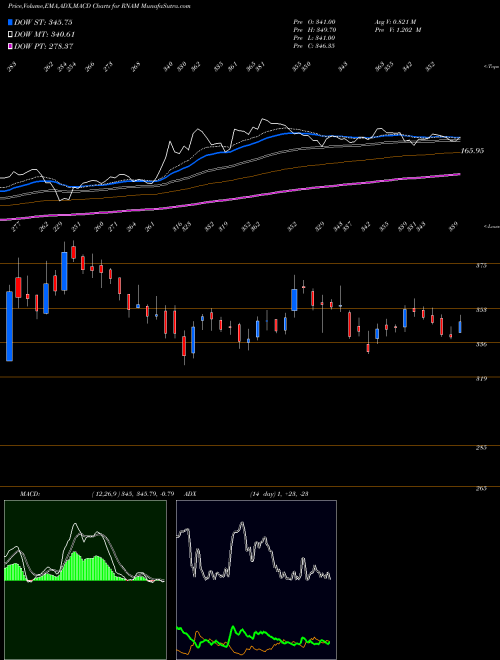Select the DOW PT: 278.37 legend text

pyautogui.click(x=44, y=46)
